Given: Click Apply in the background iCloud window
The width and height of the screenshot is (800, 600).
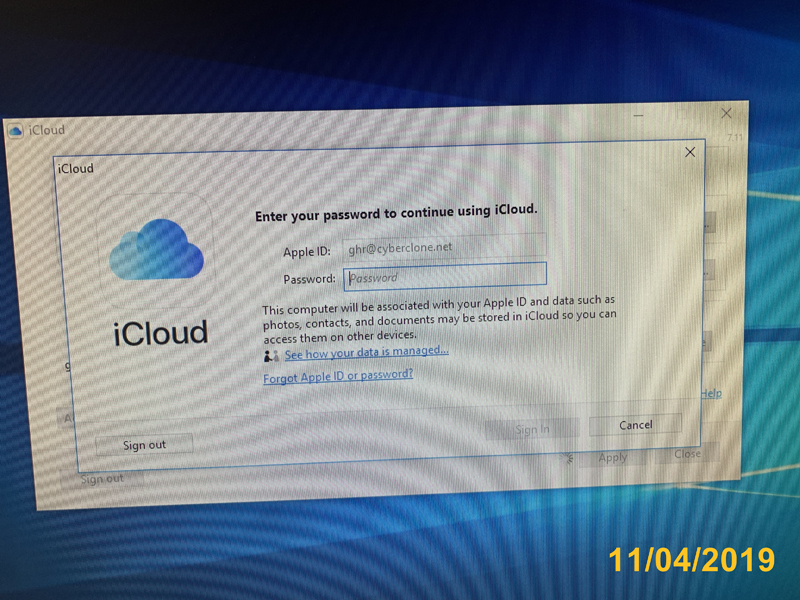Looking at the screenshot, I should [x=612, y=458].
